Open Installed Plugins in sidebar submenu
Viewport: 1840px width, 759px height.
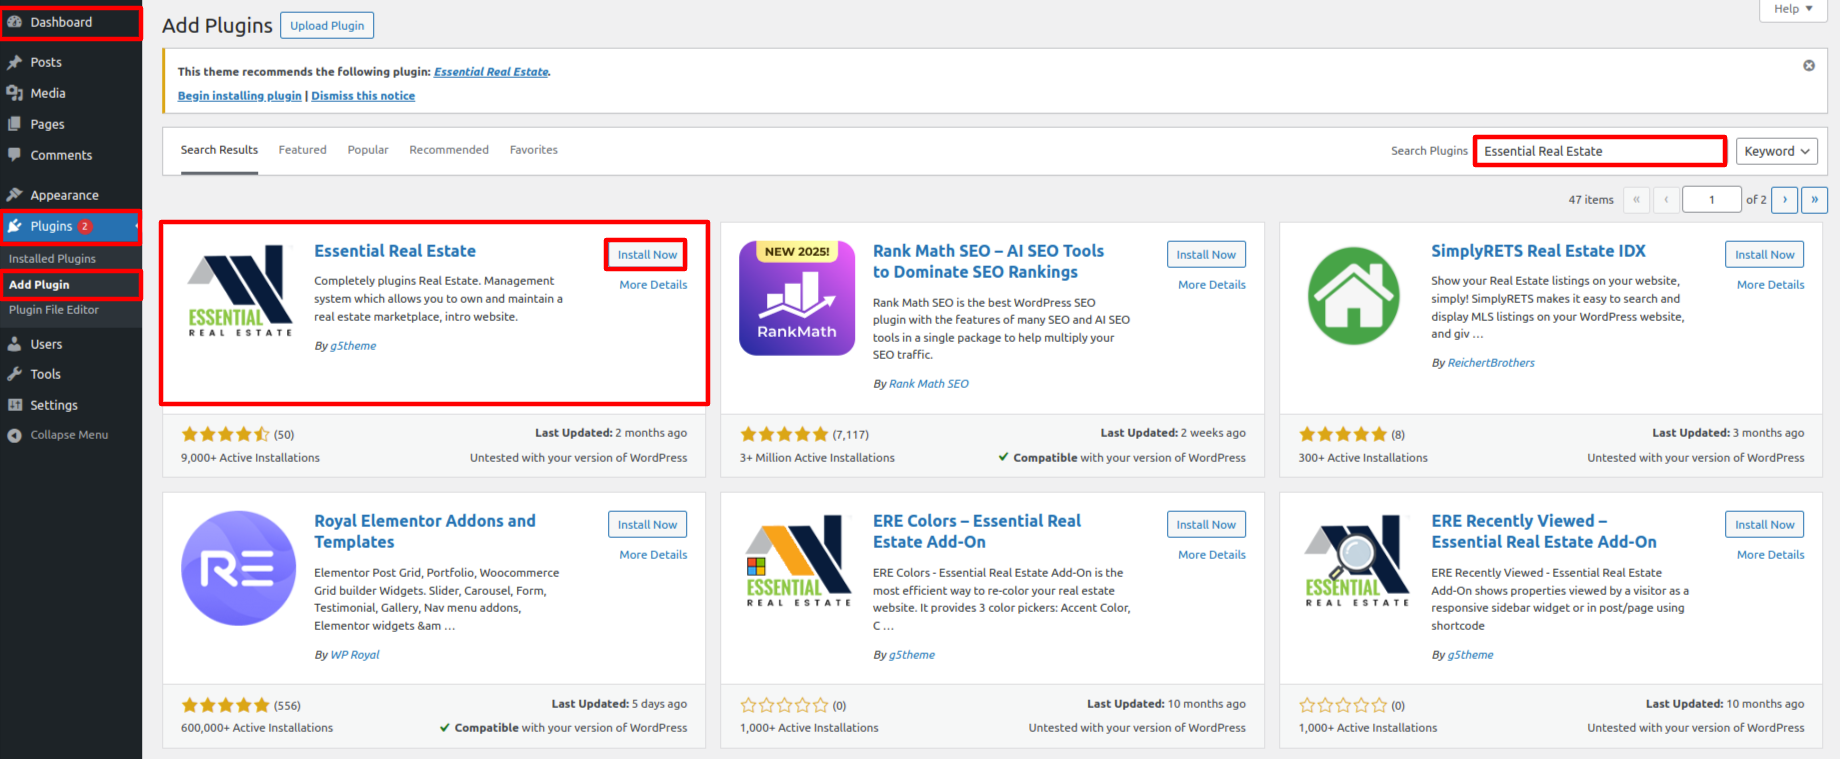pos(52,259)
